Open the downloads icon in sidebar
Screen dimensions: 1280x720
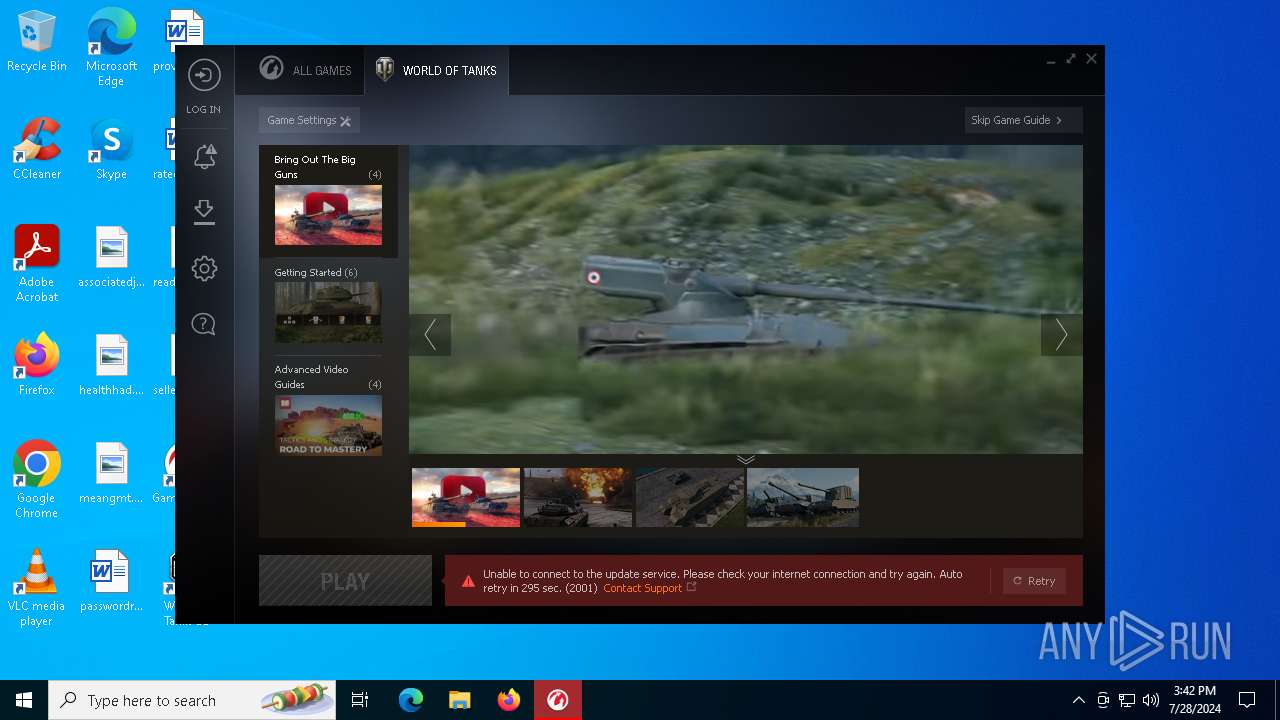pyautogui.click(x=204, y=211)
